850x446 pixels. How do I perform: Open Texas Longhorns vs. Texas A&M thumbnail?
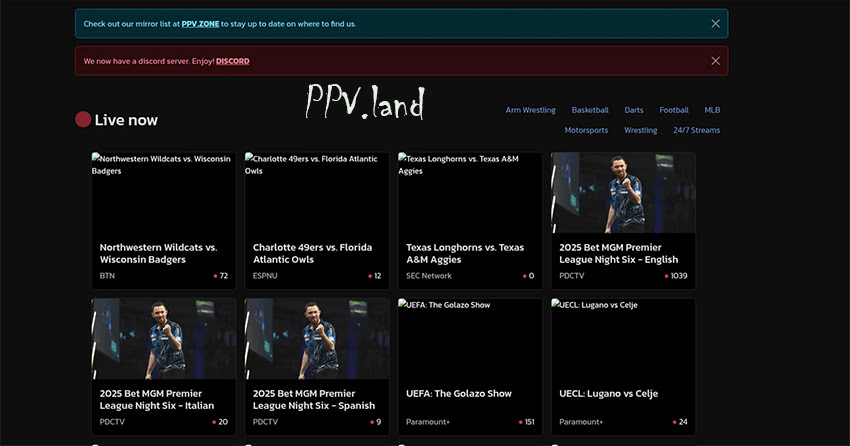[x=470, y=192]
